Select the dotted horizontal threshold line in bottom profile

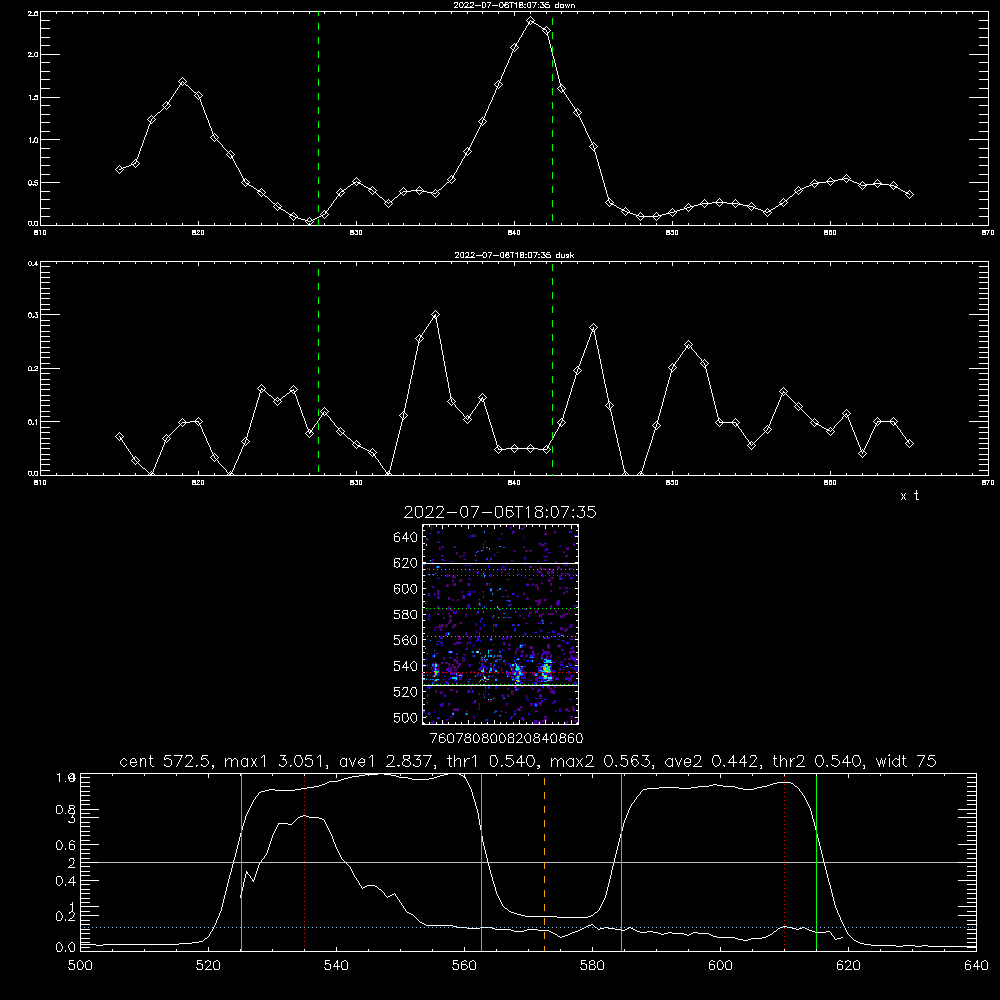[x=528, y=927]
